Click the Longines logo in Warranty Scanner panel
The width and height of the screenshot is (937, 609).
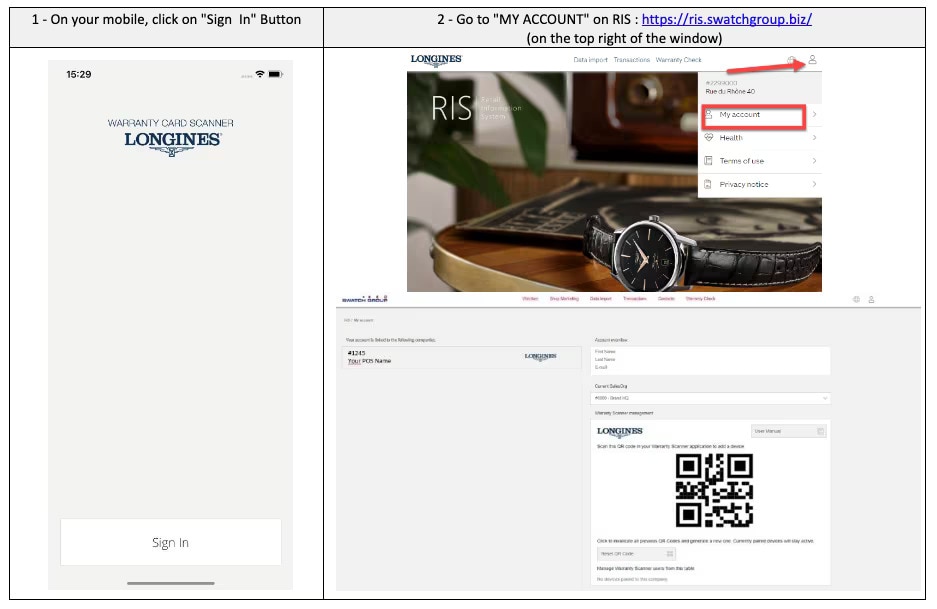tap(620, 431)
